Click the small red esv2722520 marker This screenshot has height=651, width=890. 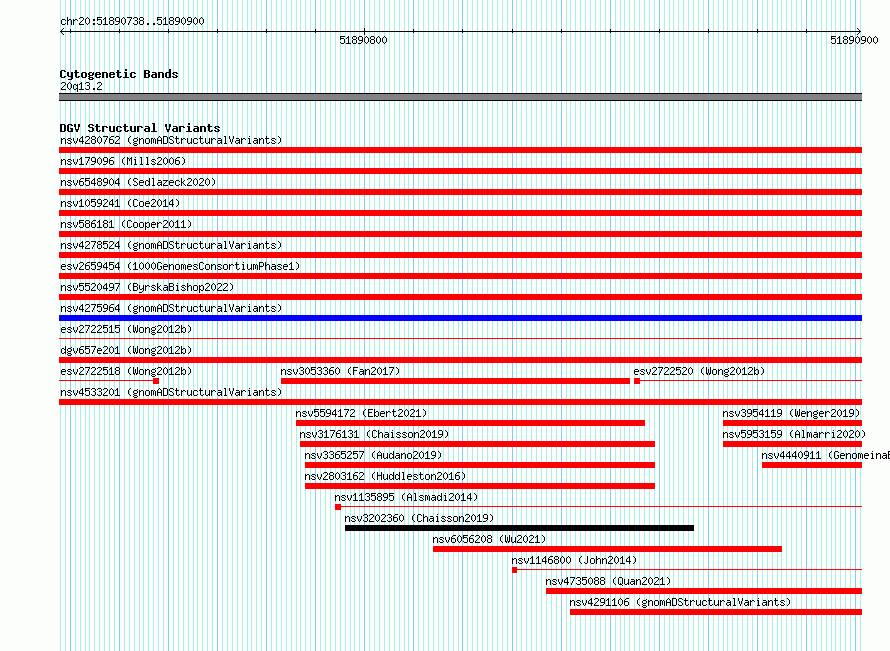[637, 381]
